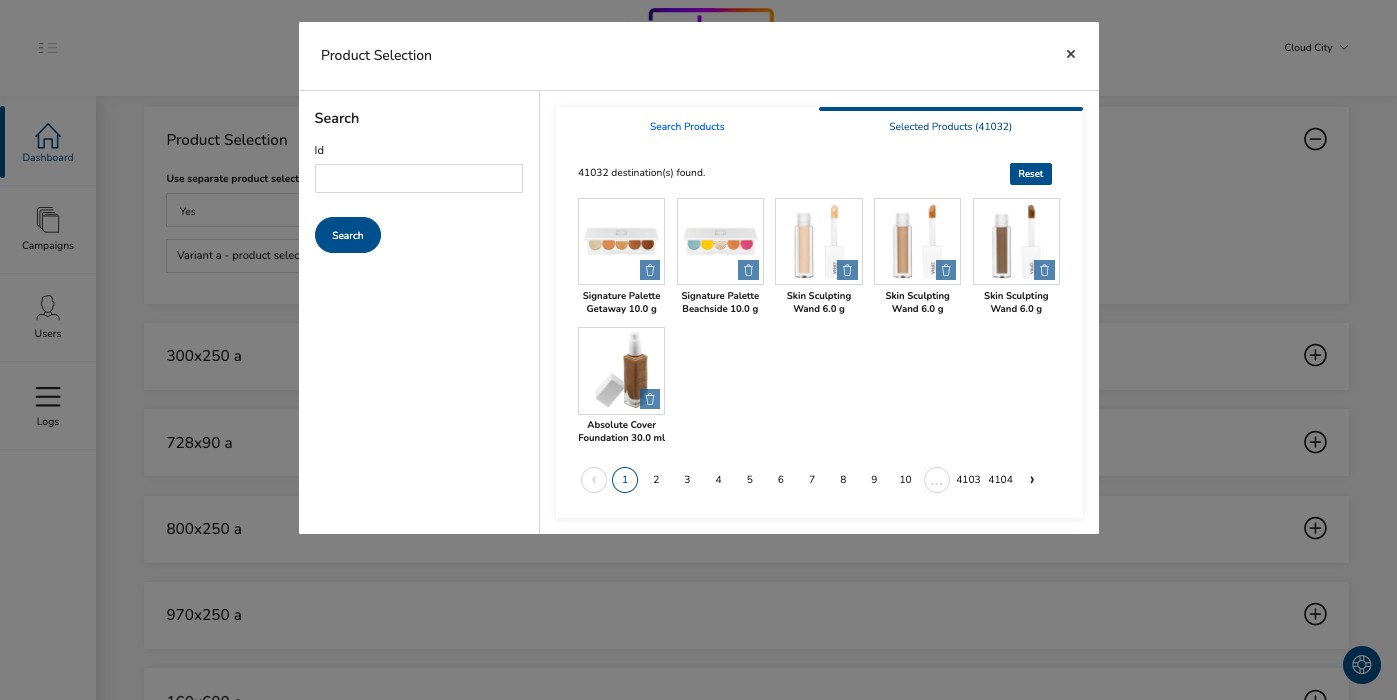This screenshot has width=1397, height=700.
Task: Open the Cloud City account dropdown
Action: pos(1315,48)
